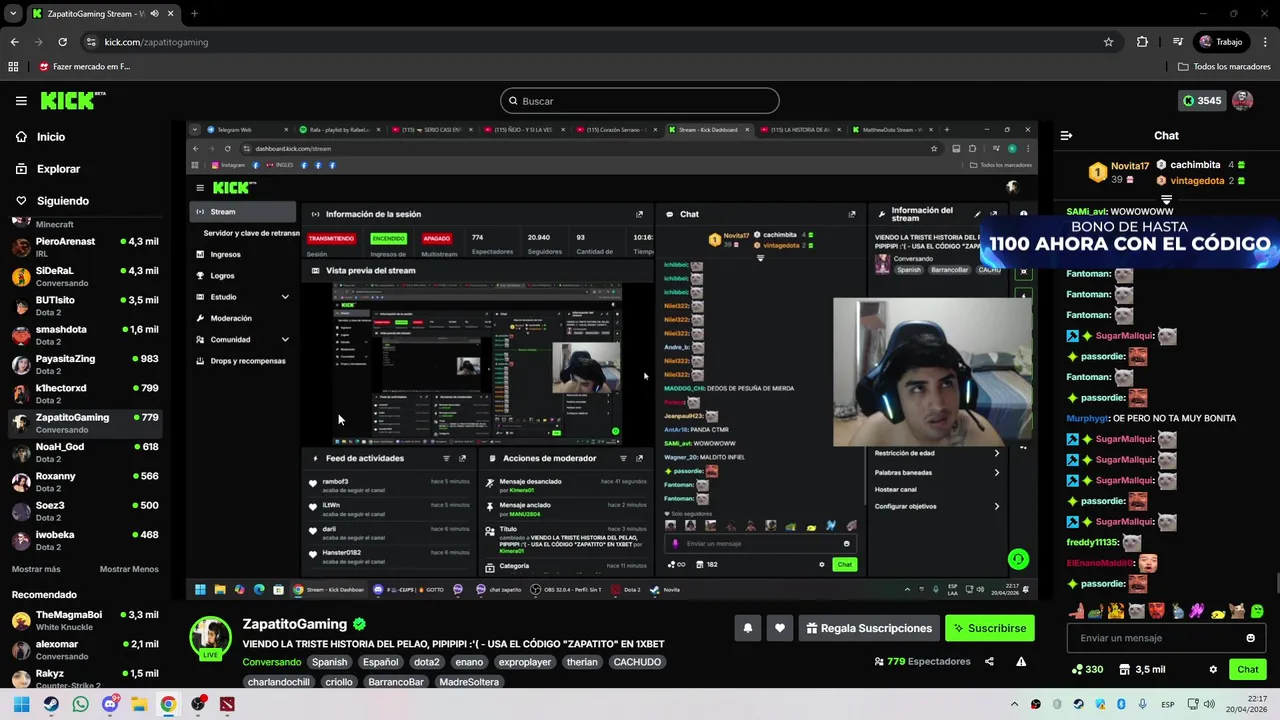1280x720 pixels.
Task: Bookmark this page with the star
Action: pos(1108,42)
